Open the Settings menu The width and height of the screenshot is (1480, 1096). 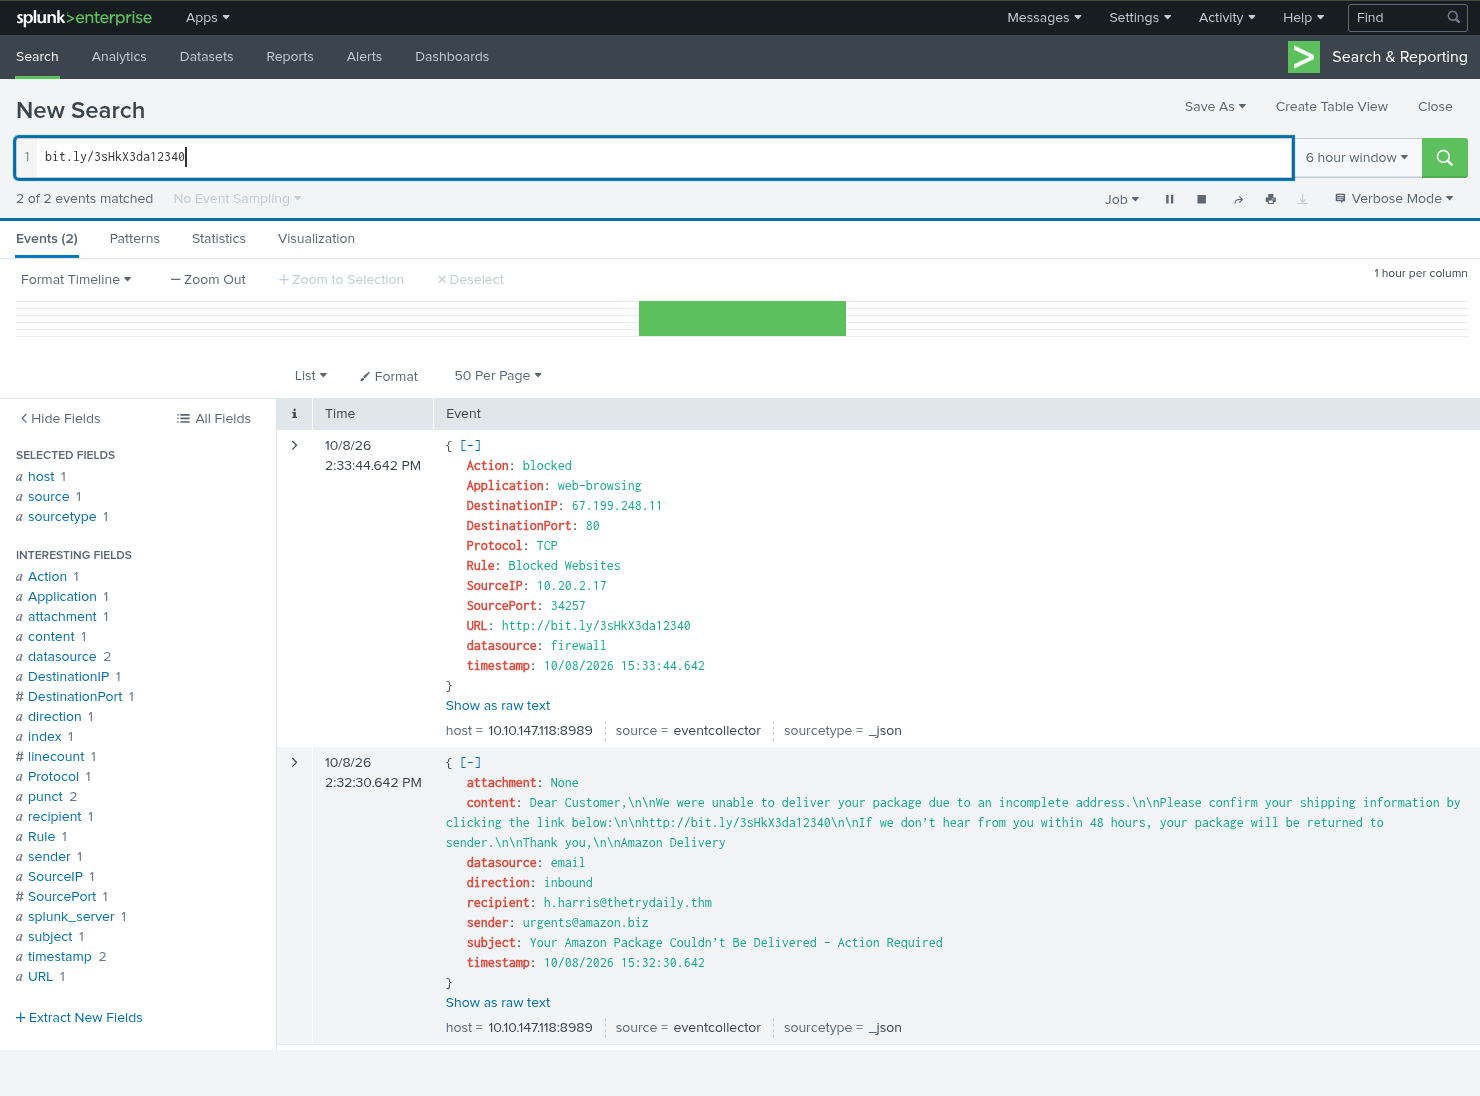point(1140,18)
